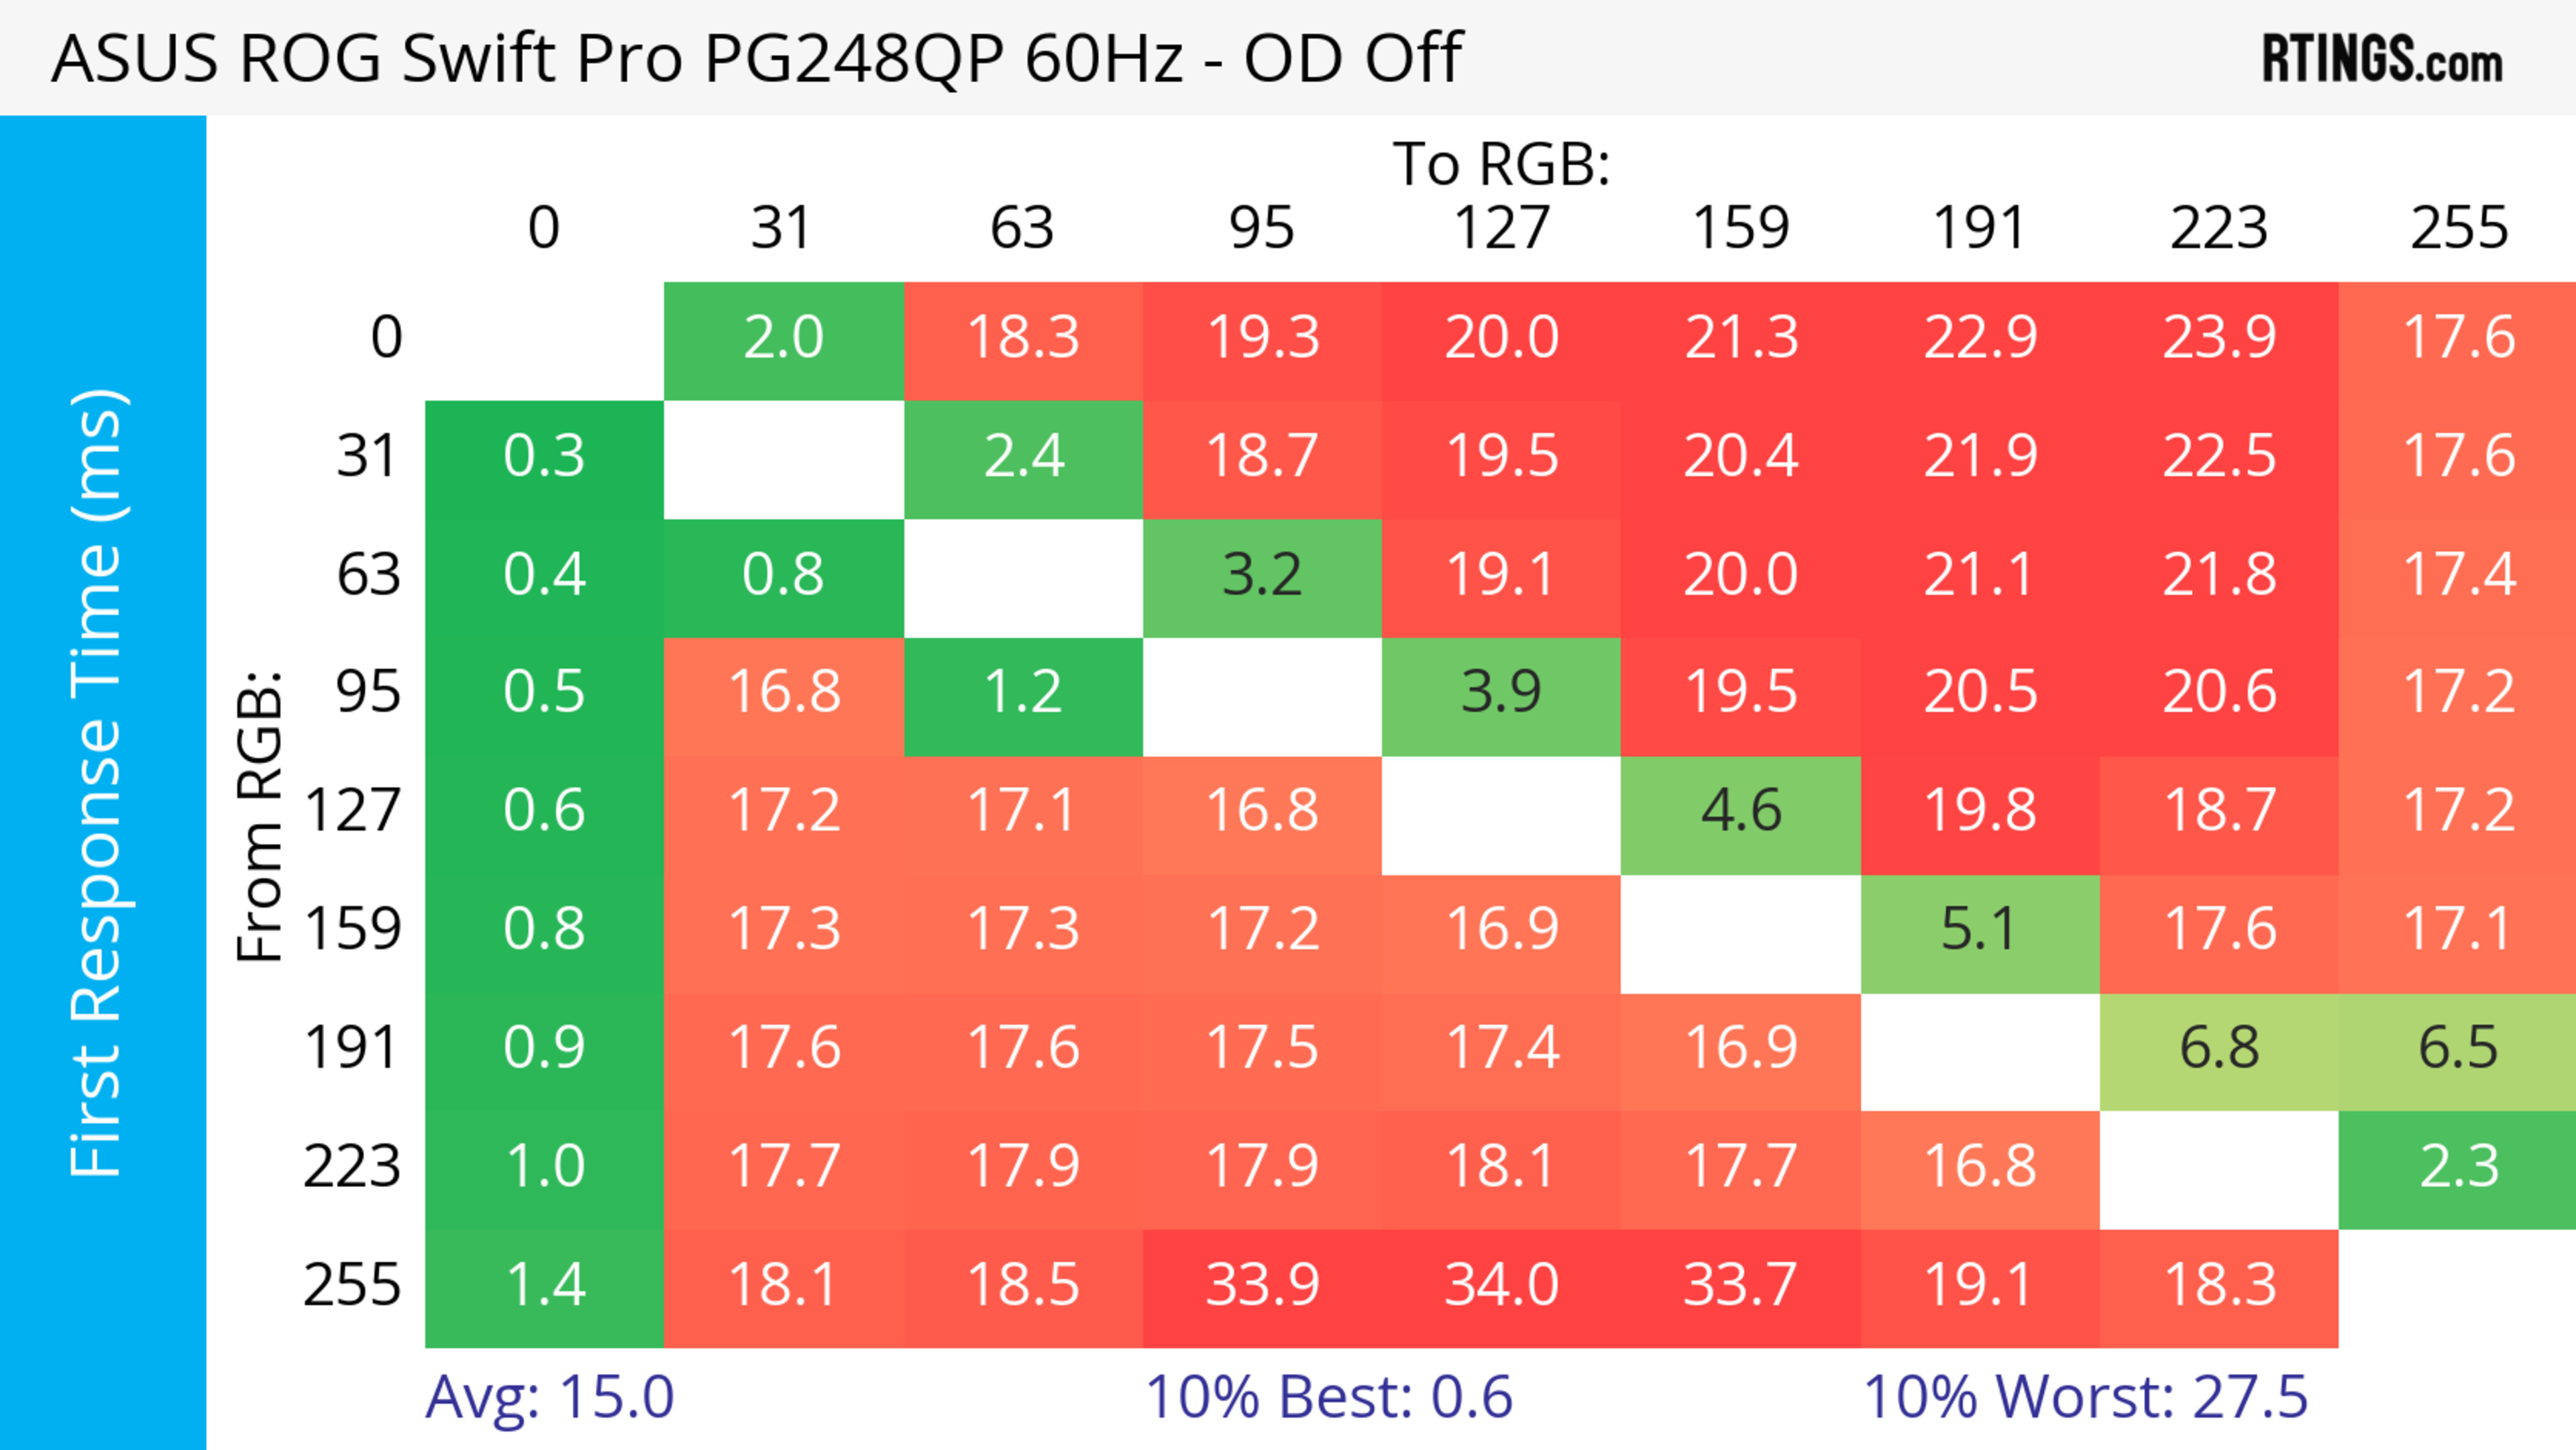
Task: Click the green 2.0 cell
Action: 783,338
